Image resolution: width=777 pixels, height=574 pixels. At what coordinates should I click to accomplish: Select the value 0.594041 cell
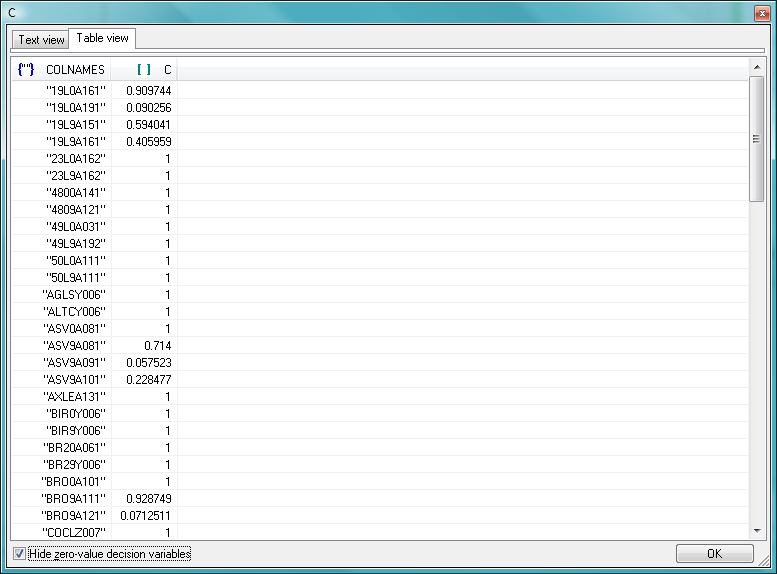coord(148,124)
